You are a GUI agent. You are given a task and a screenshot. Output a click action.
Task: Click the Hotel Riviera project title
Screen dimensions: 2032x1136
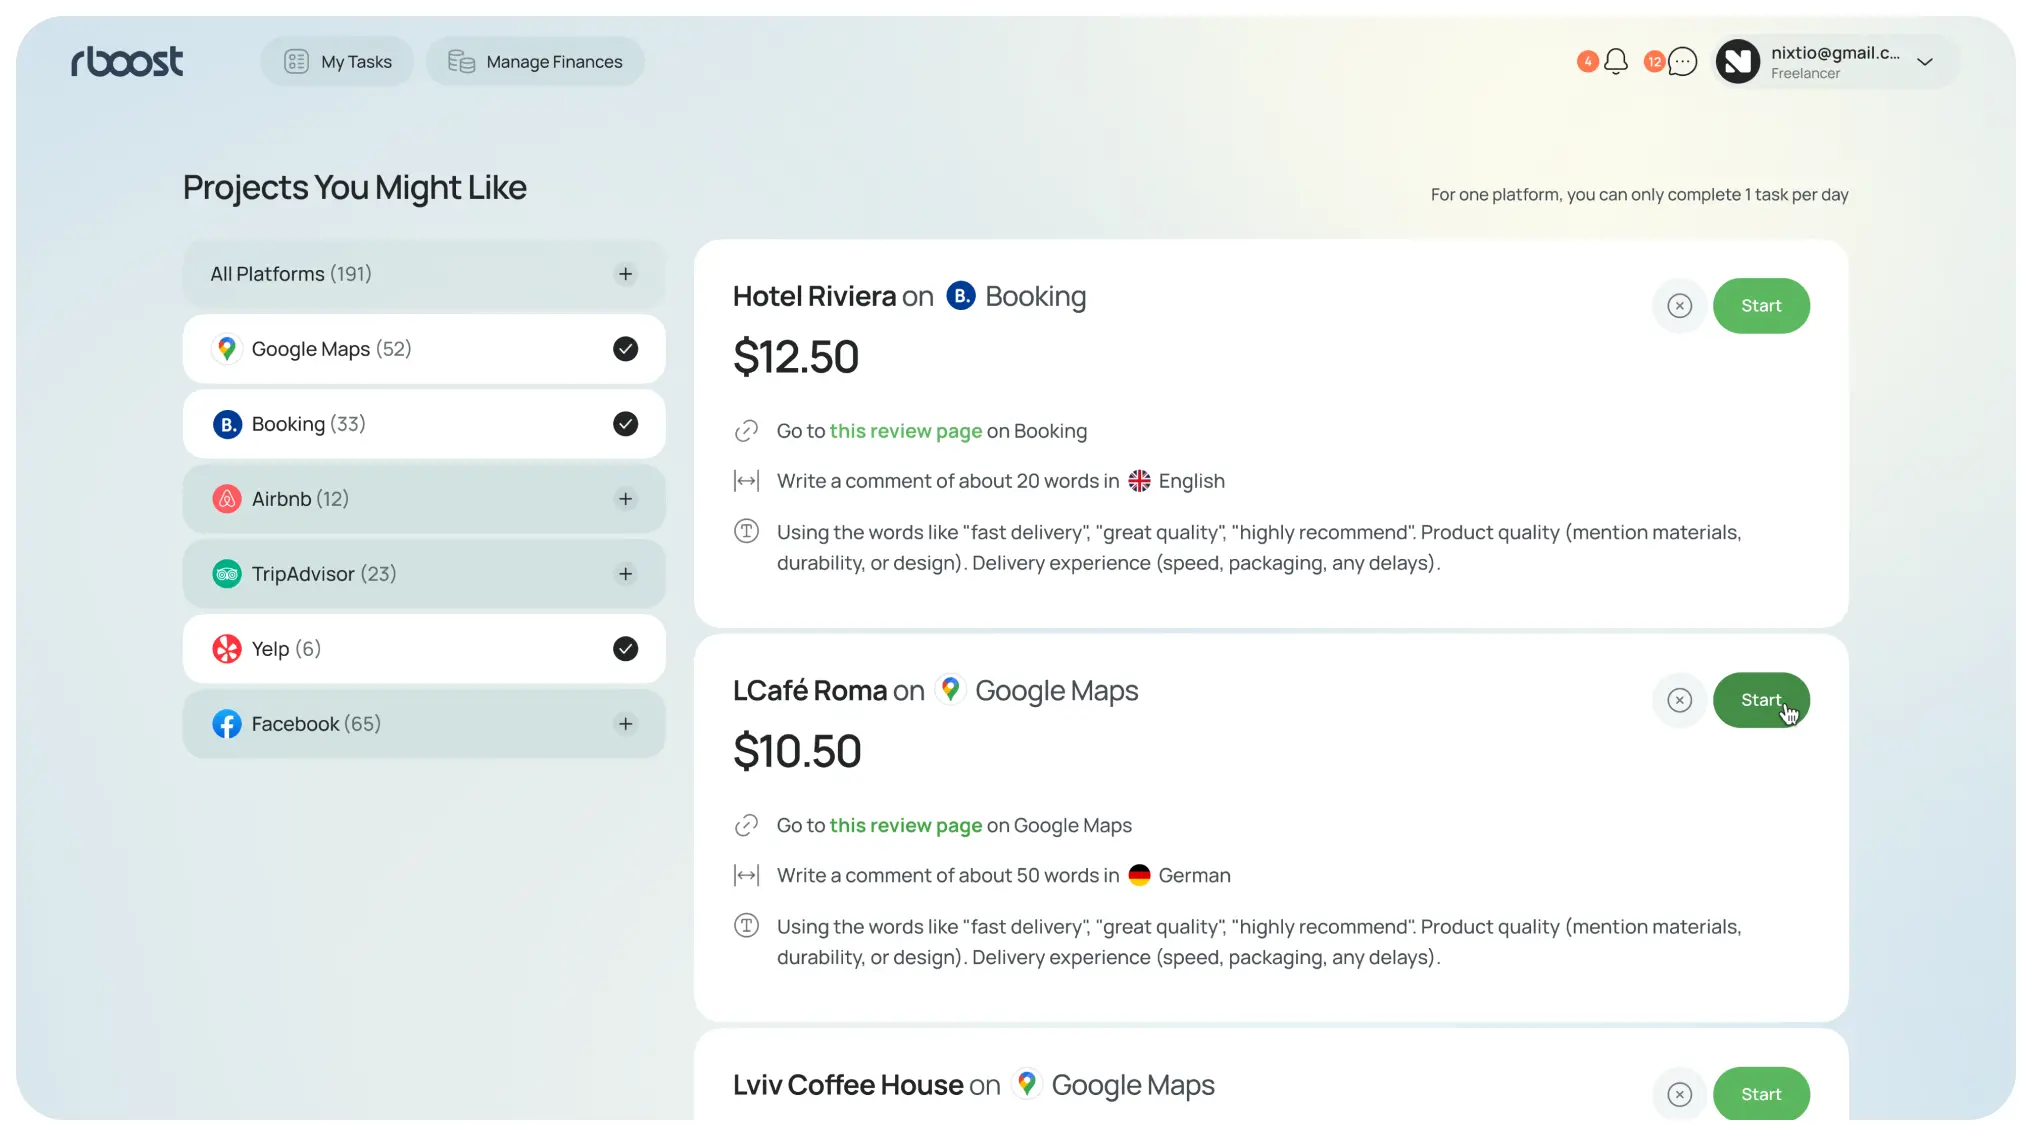(x=814, y=296)
